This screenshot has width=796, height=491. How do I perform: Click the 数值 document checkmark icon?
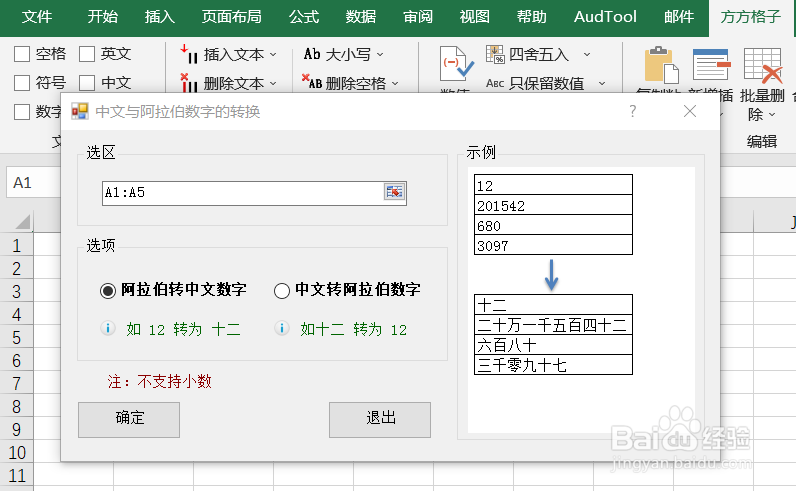tap(456, 64)
